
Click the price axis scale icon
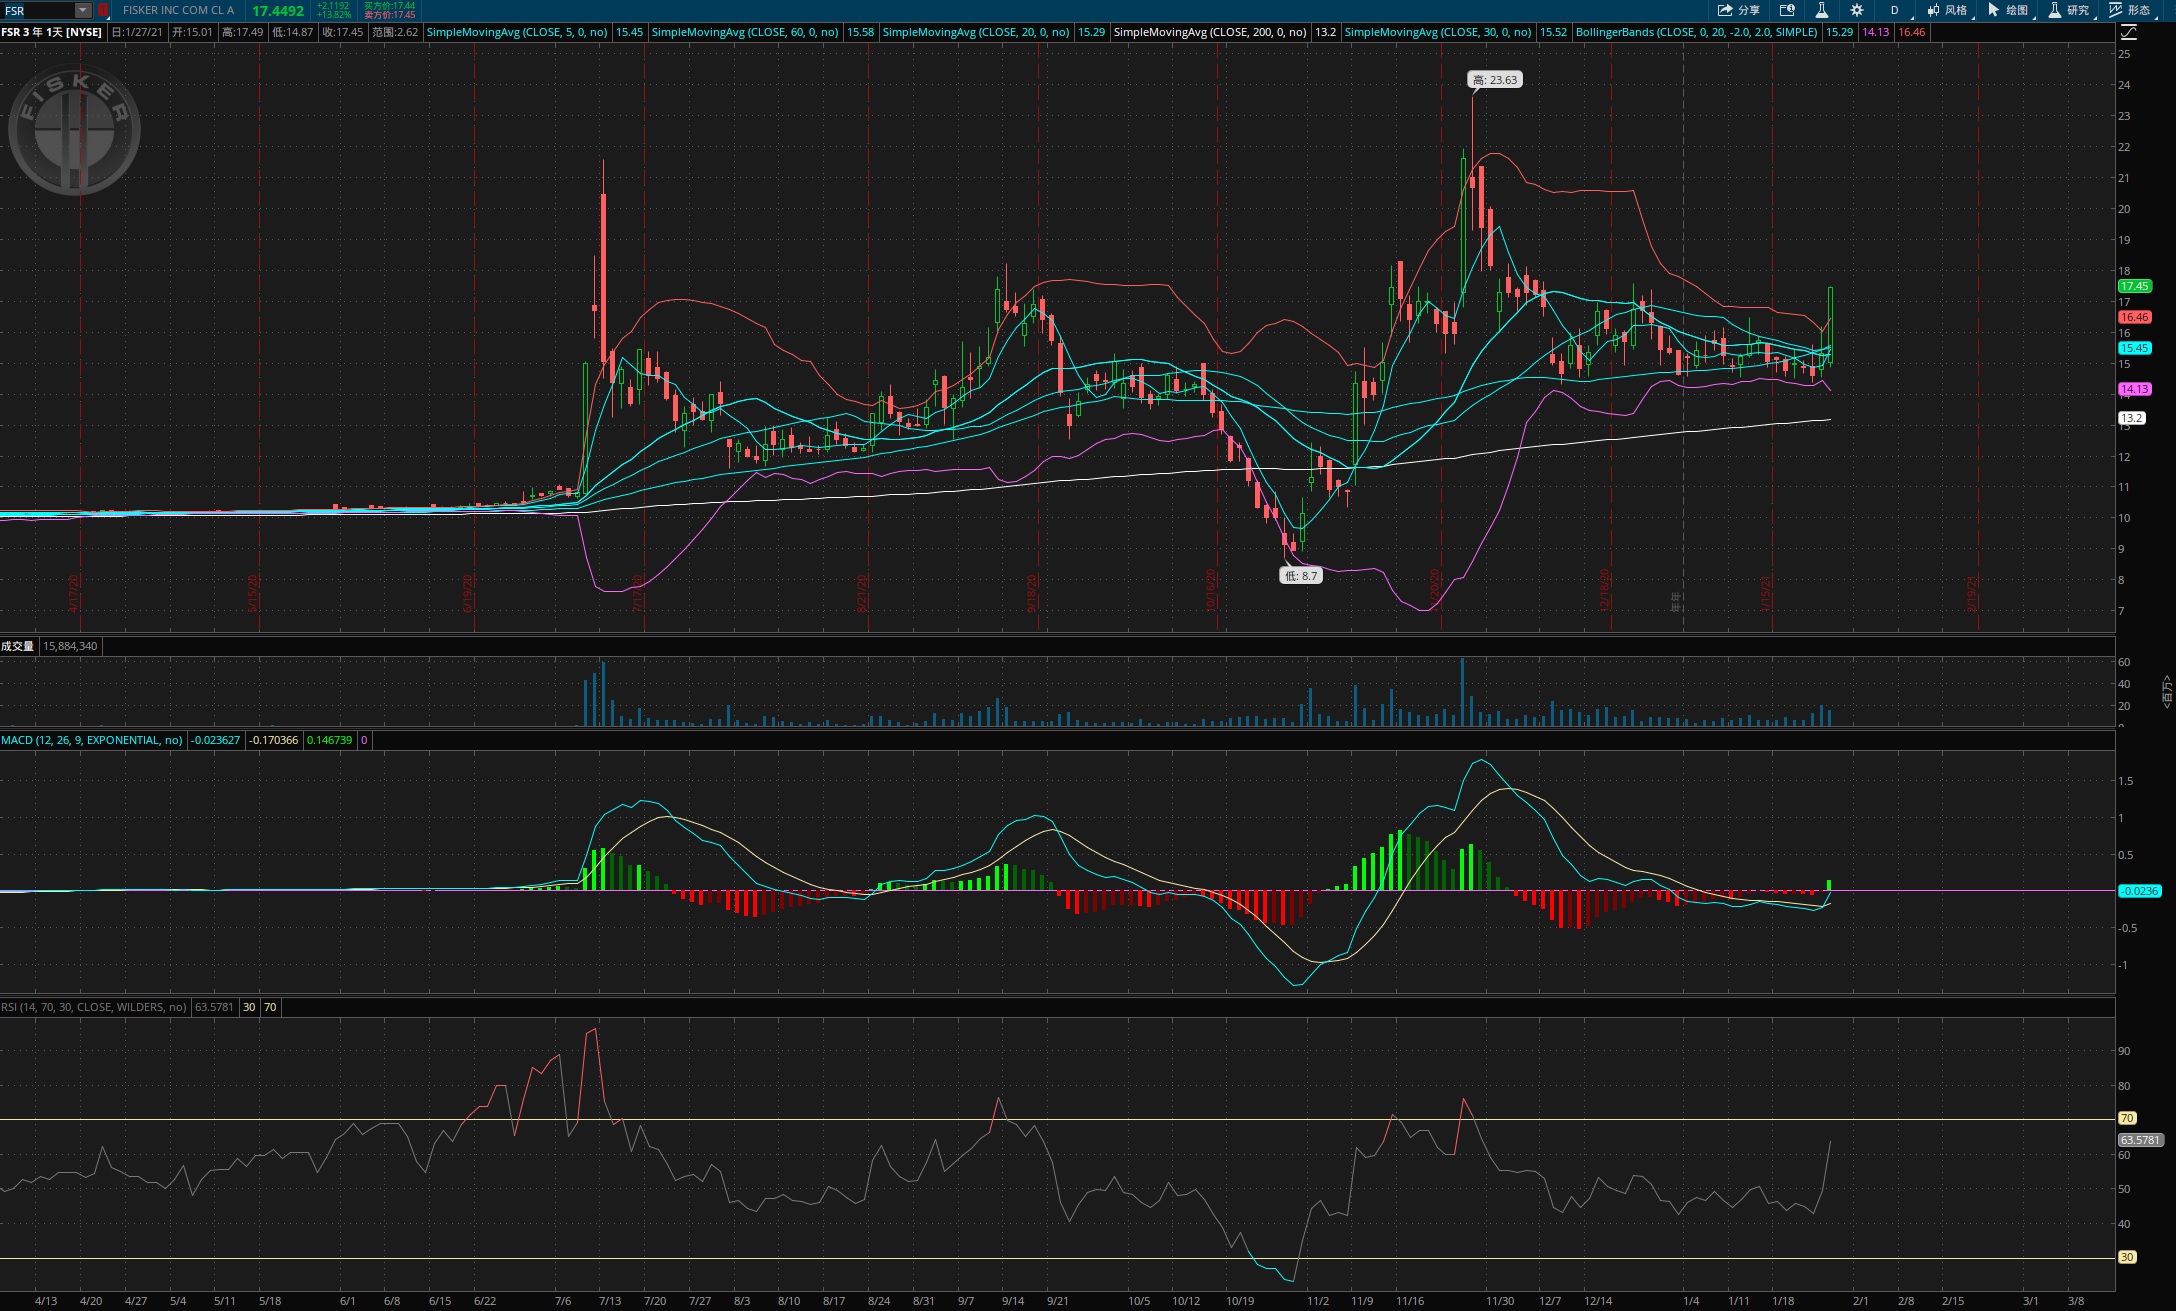(x=2128, y=32)
